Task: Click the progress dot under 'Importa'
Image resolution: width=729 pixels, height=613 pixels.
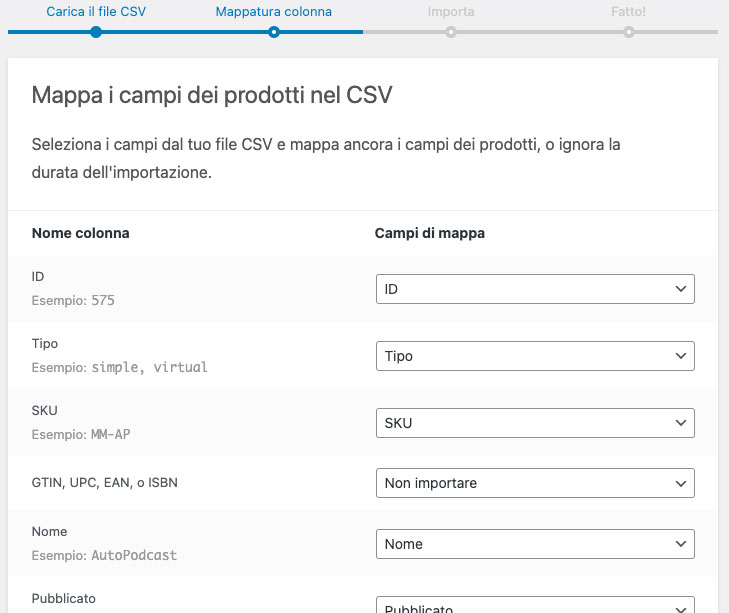Action: pyautogui.click(x=451, y=32)
